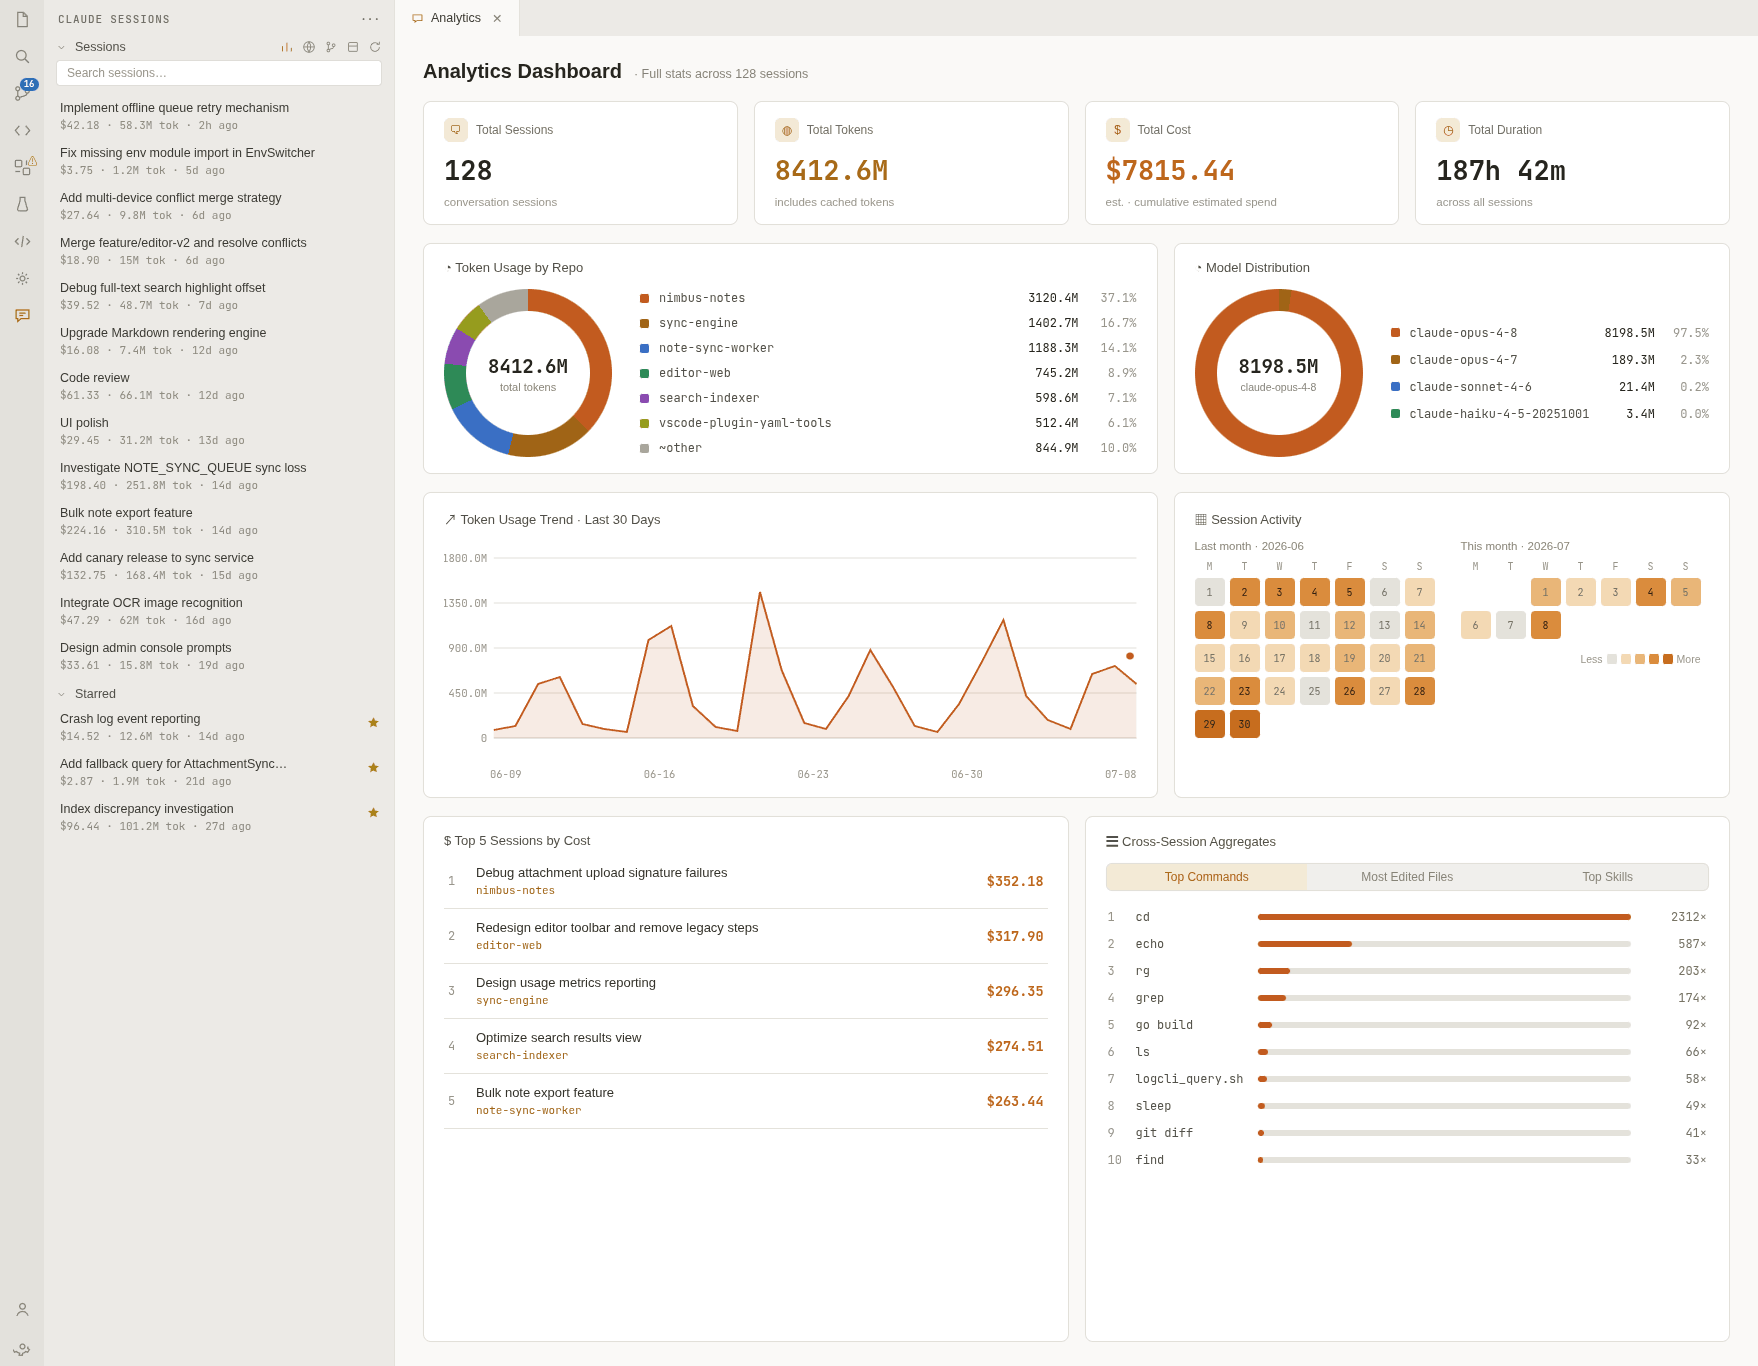
Task: Switch to Most Edited Files tab
Action: coord(1407,877)
